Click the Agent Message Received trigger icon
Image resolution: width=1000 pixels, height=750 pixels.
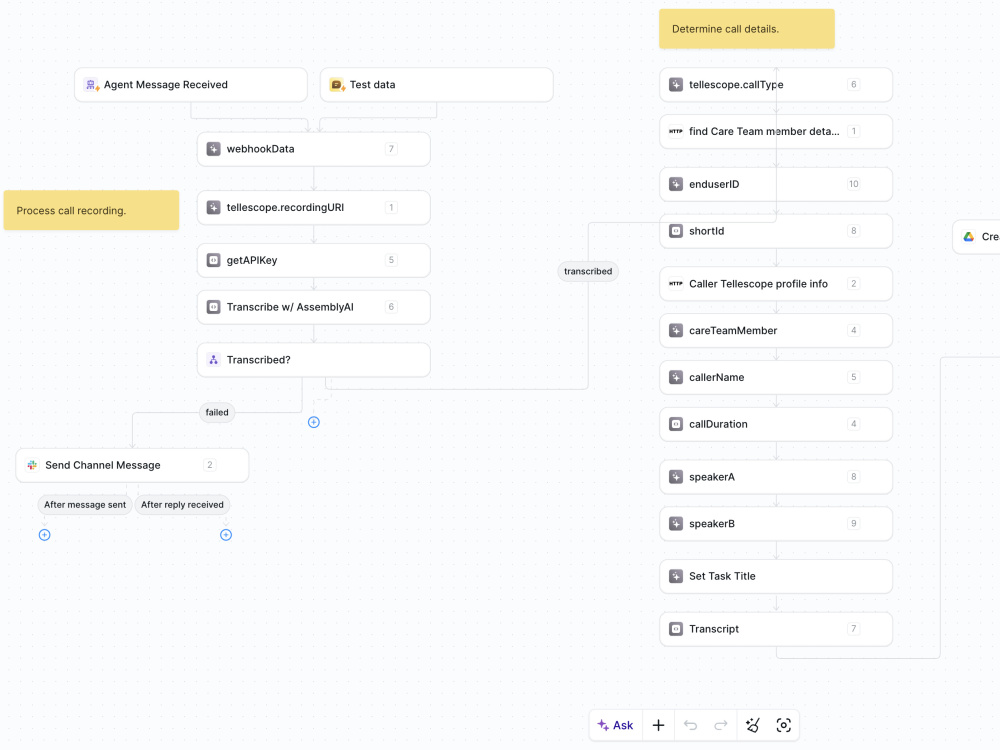(91, 85)
